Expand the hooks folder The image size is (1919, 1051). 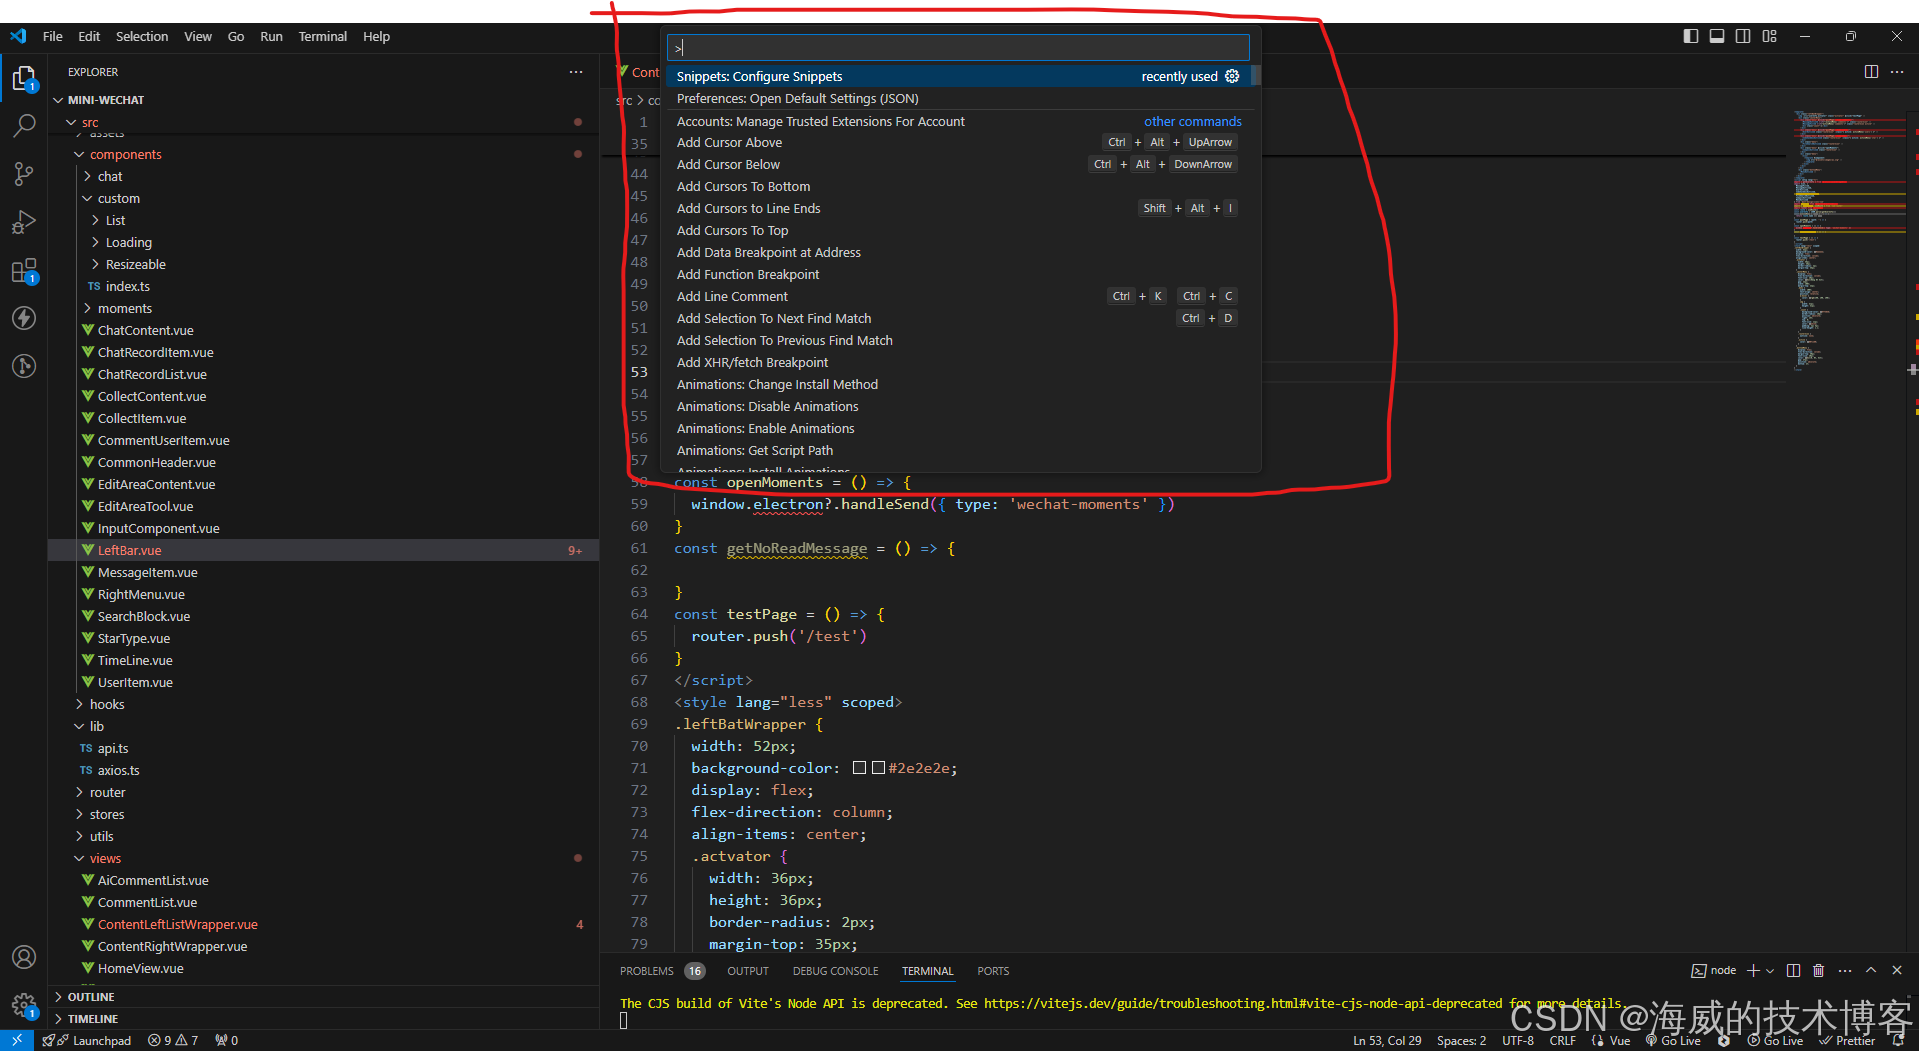(322, 704)
